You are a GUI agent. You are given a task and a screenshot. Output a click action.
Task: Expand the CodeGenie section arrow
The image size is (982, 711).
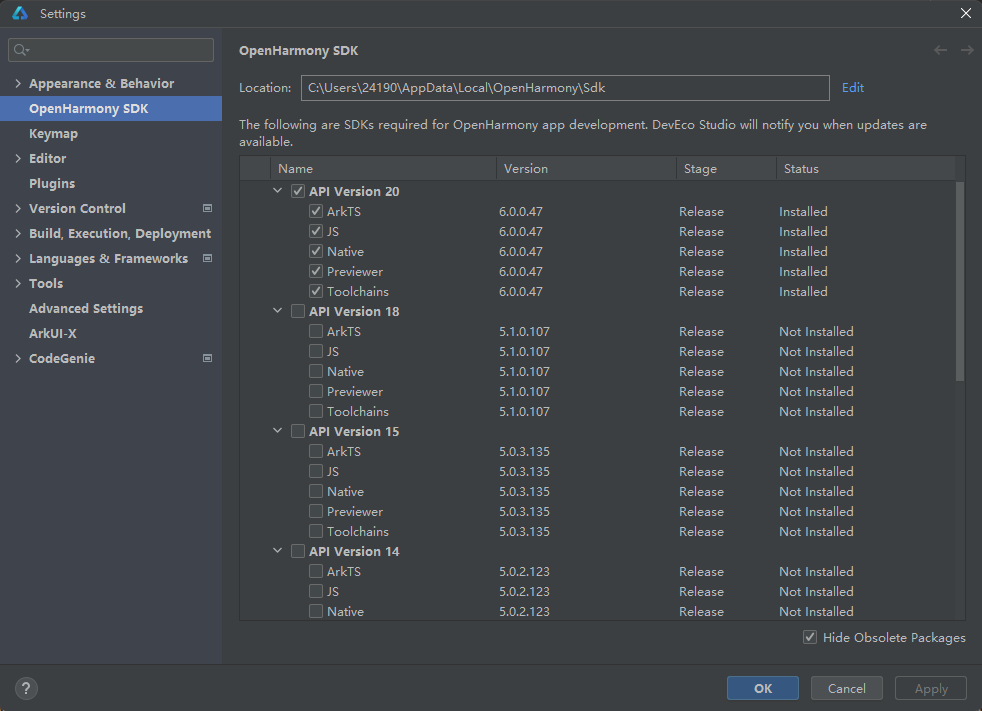[x=18, y=358]
